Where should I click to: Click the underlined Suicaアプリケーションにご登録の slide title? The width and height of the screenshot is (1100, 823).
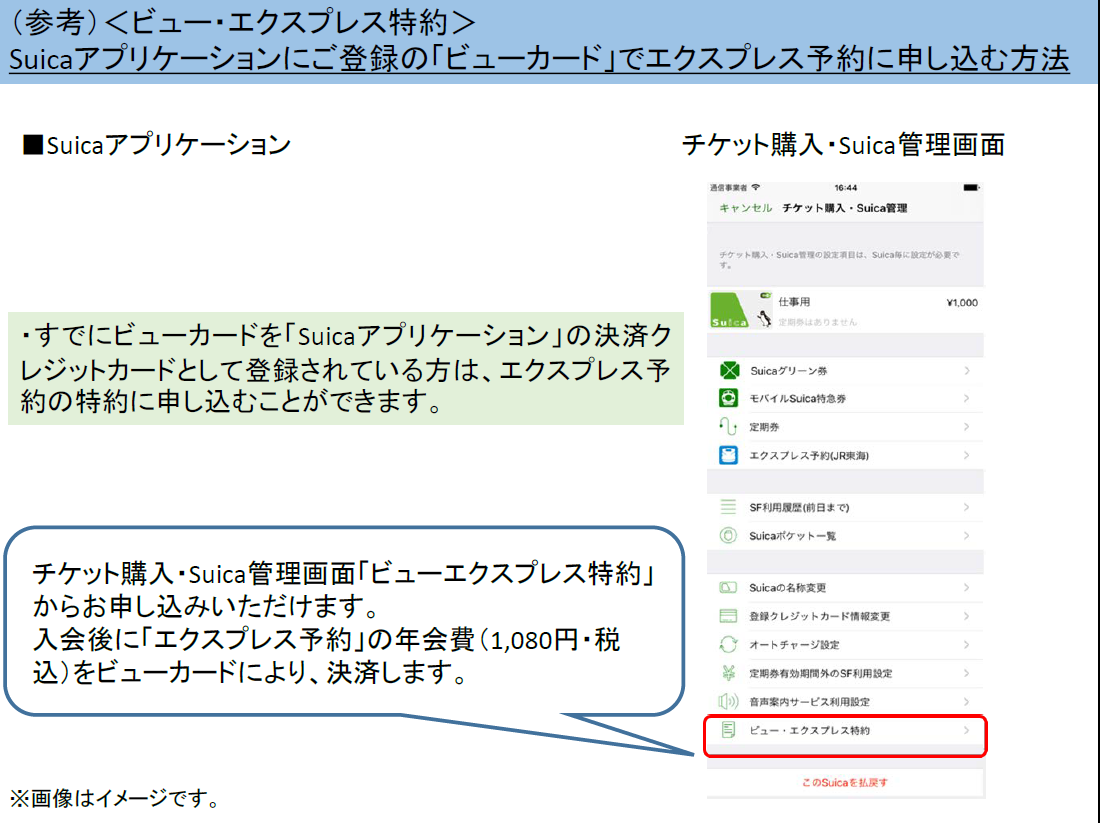click(539, 58)
